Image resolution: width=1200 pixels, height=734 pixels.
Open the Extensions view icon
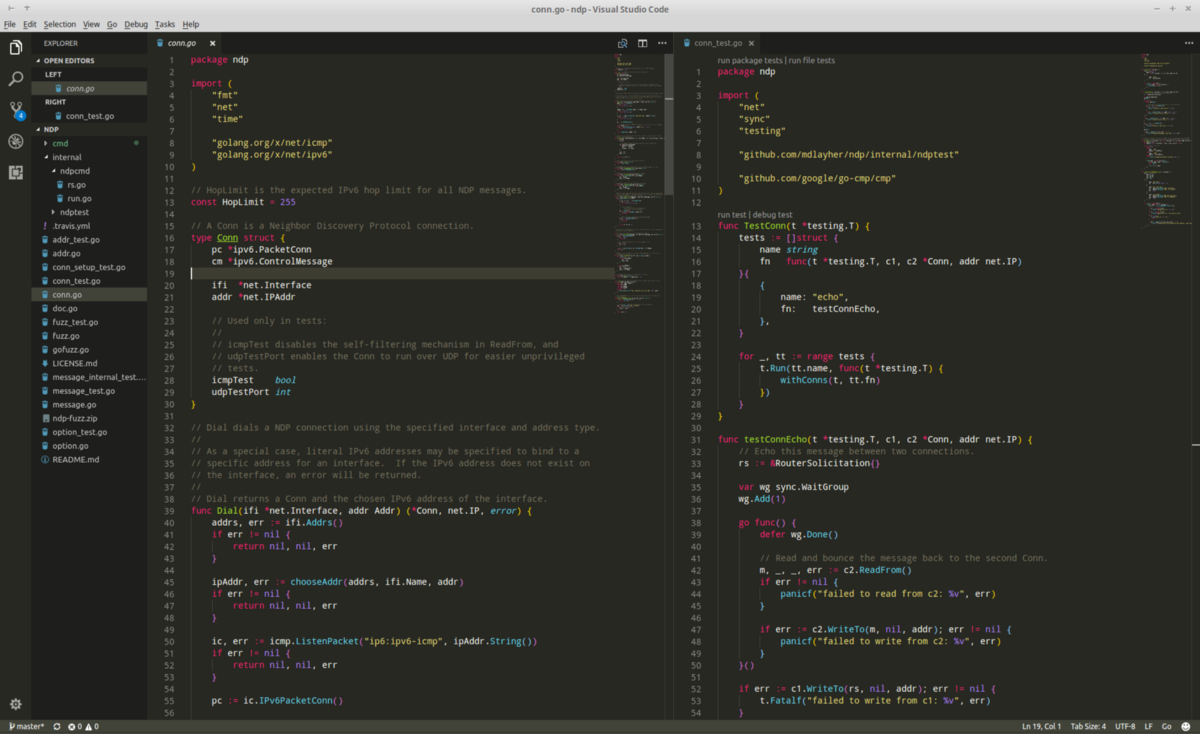16,172
